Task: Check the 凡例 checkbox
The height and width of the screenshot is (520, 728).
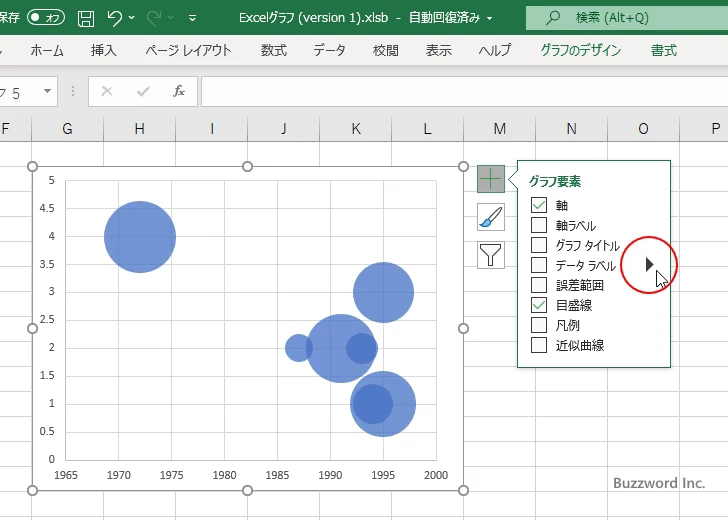Action: [539, 325]
